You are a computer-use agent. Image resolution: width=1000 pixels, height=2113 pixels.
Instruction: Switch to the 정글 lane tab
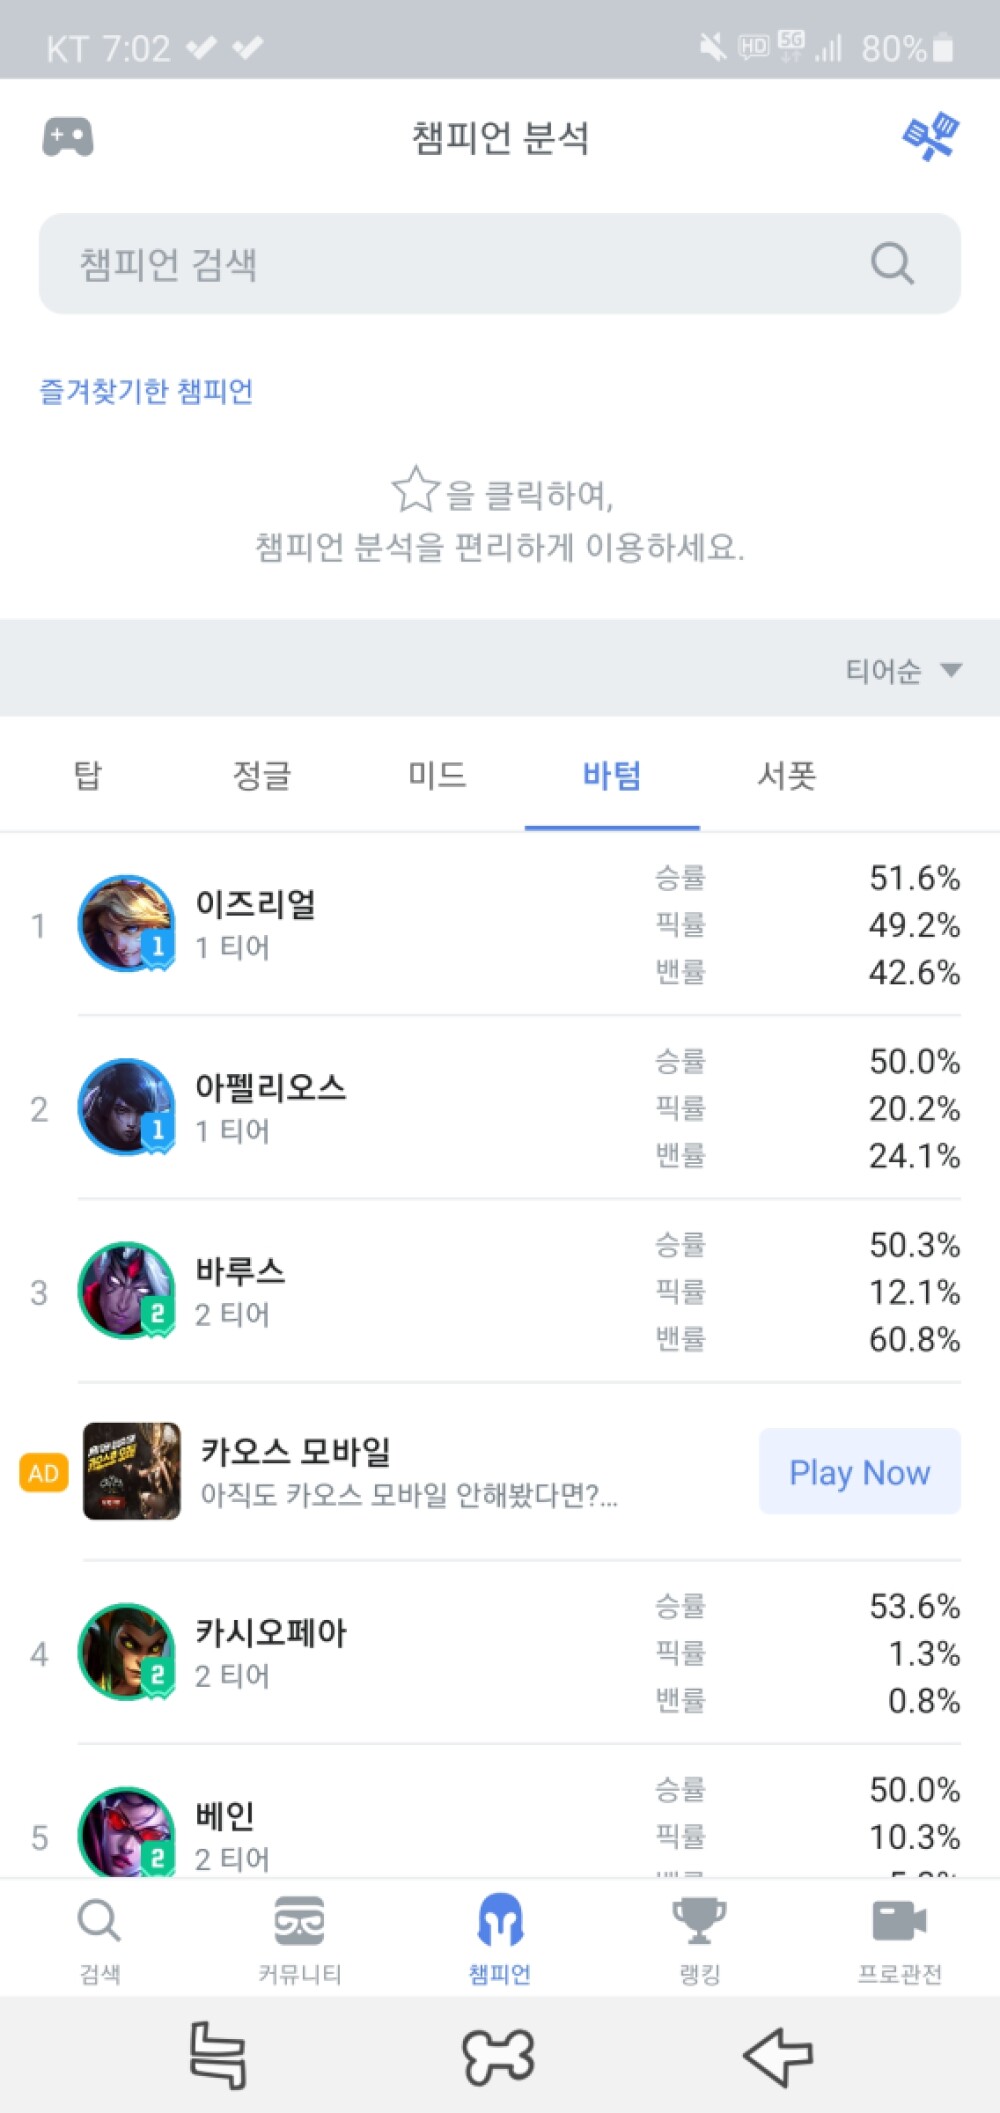[x=262, y=775]
